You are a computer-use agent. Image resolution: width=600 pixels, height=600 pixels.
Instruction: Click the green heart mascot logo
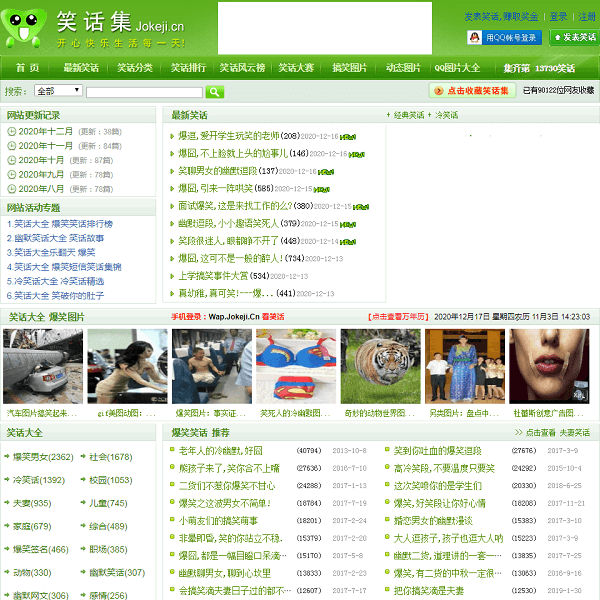(x=24, y=28)
